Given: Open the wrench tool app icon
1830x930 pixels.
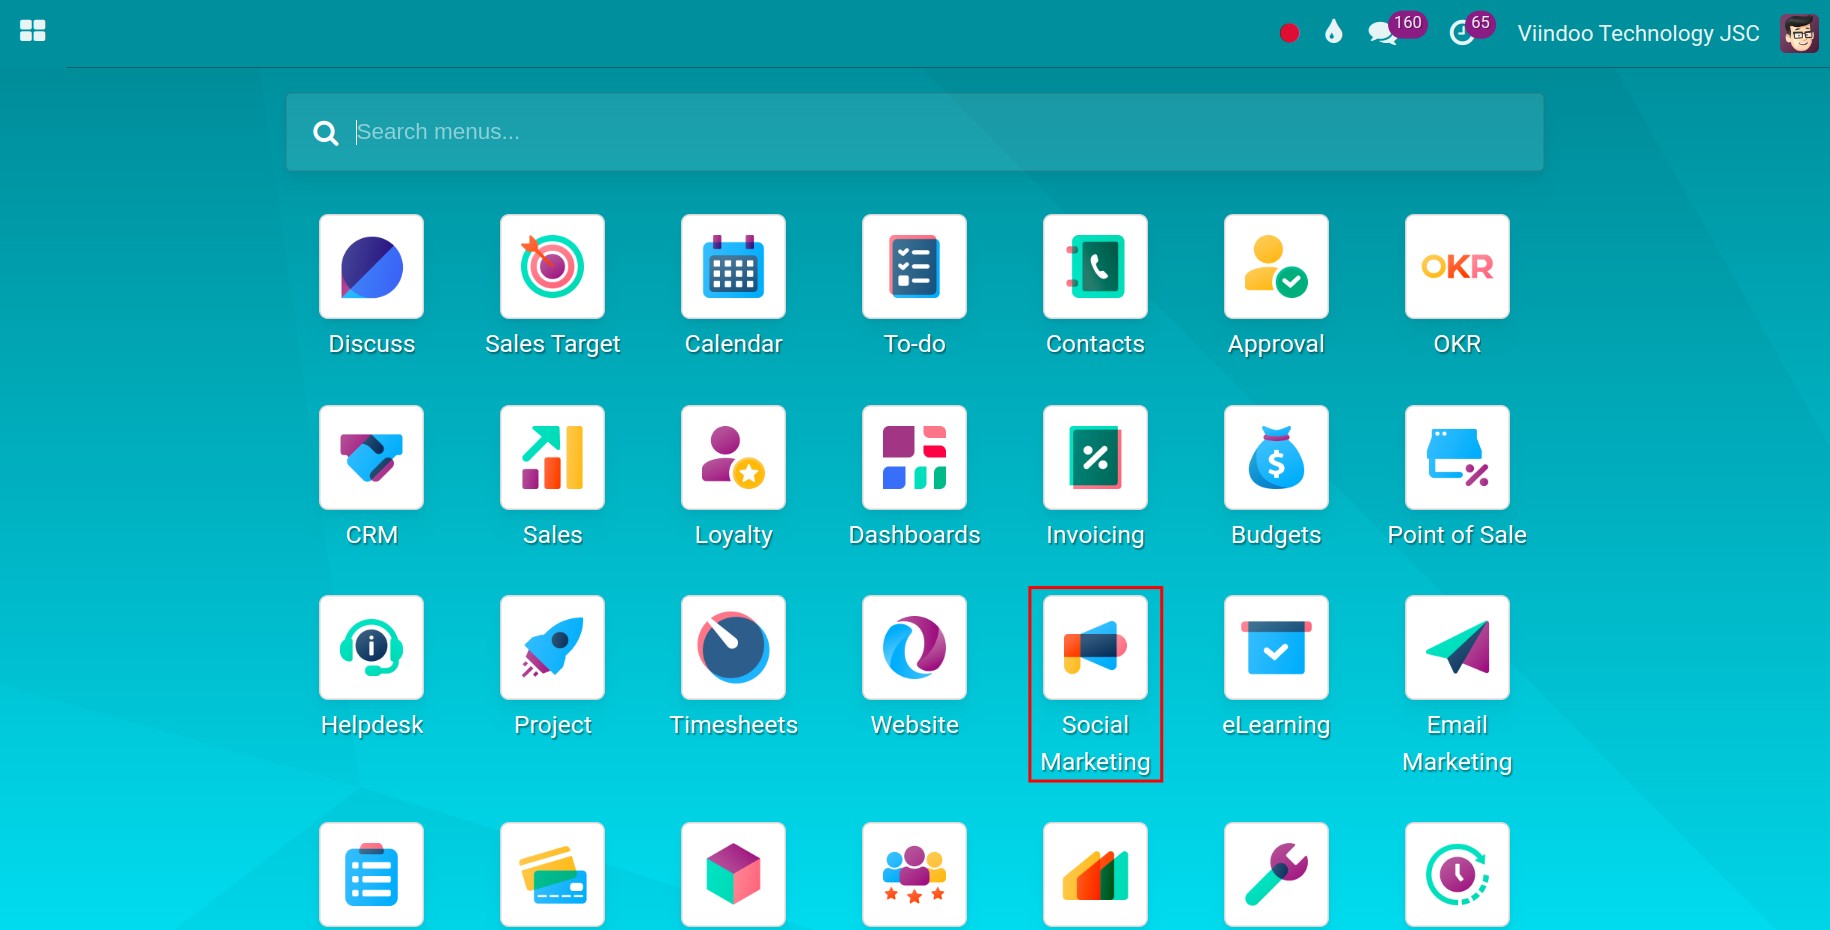Looking at the screenshot, I should tap(1276, 874).
